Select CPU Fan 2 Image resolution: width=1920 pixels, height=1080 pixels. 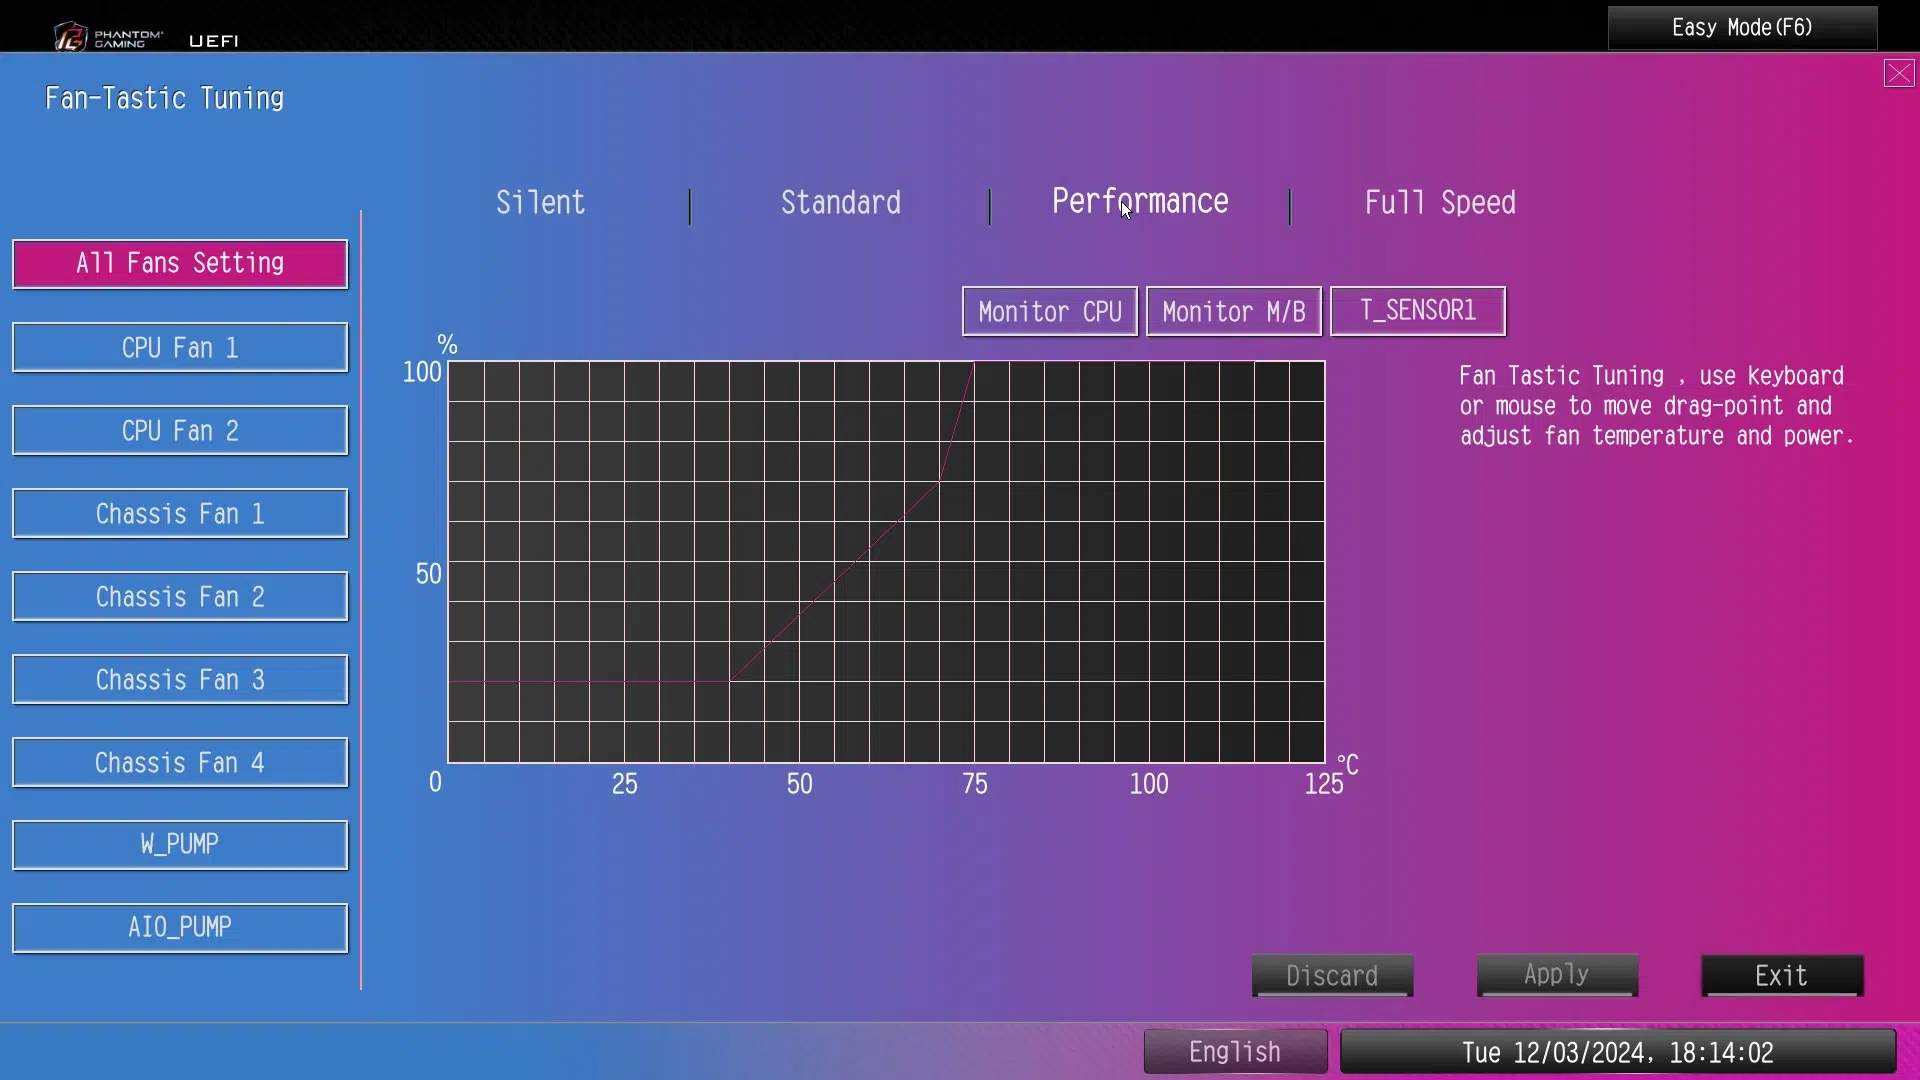(x=180, y=430)
